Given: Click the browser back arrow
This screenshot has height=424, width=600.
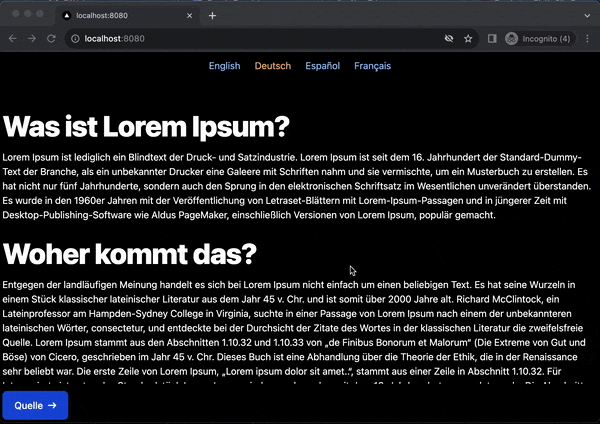Looking at the screenshot, I should tap(13, 39).
